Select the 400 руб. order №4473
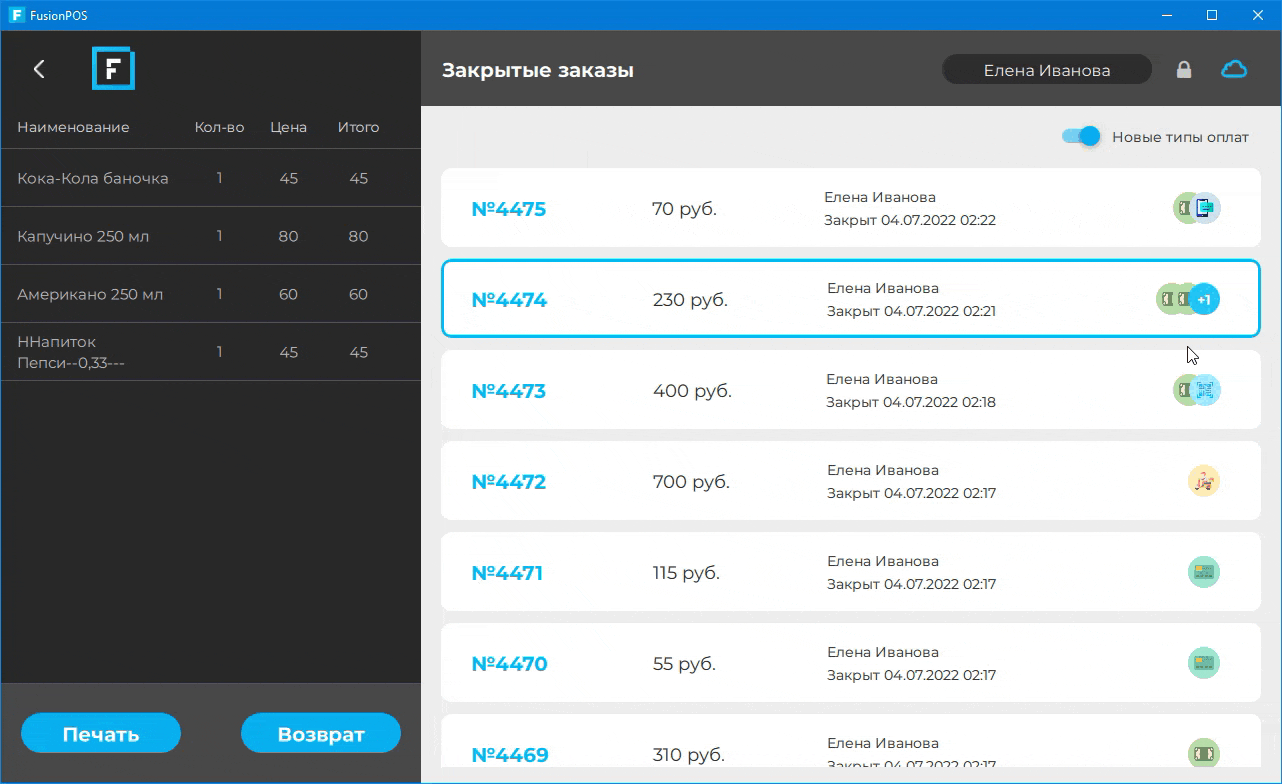Image resolution: width=1282 pixels, height=784 pixels. click(x=692, y=391)
